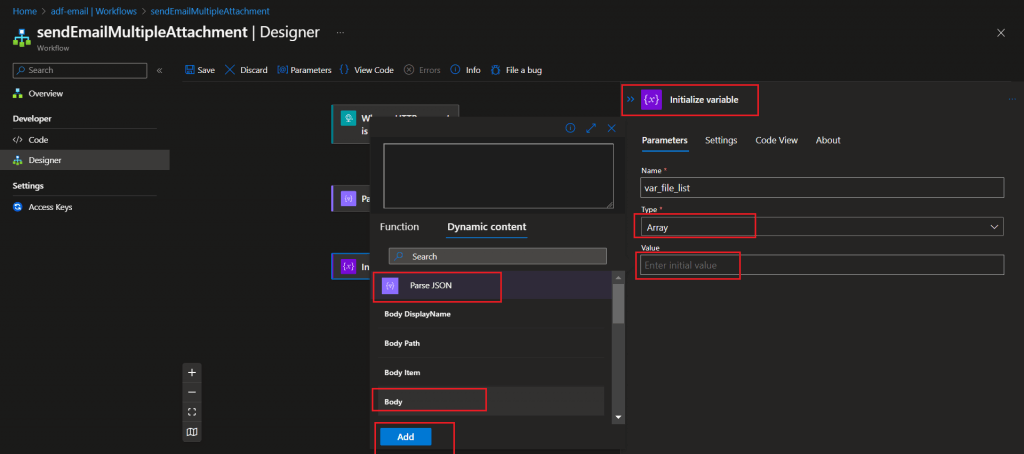Open Access Keys under Settings

tap(50, 207)
